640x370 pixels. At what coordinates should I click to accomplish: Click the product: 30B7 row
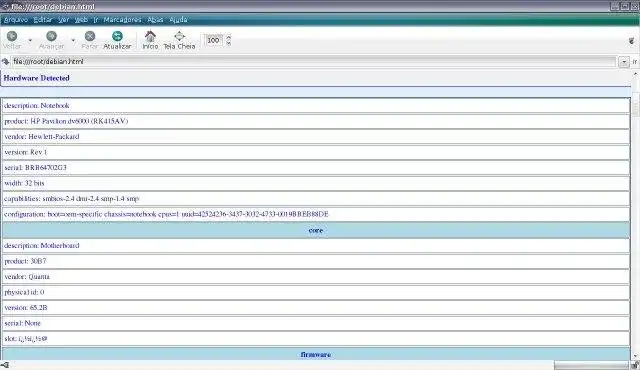coord(316,261)
